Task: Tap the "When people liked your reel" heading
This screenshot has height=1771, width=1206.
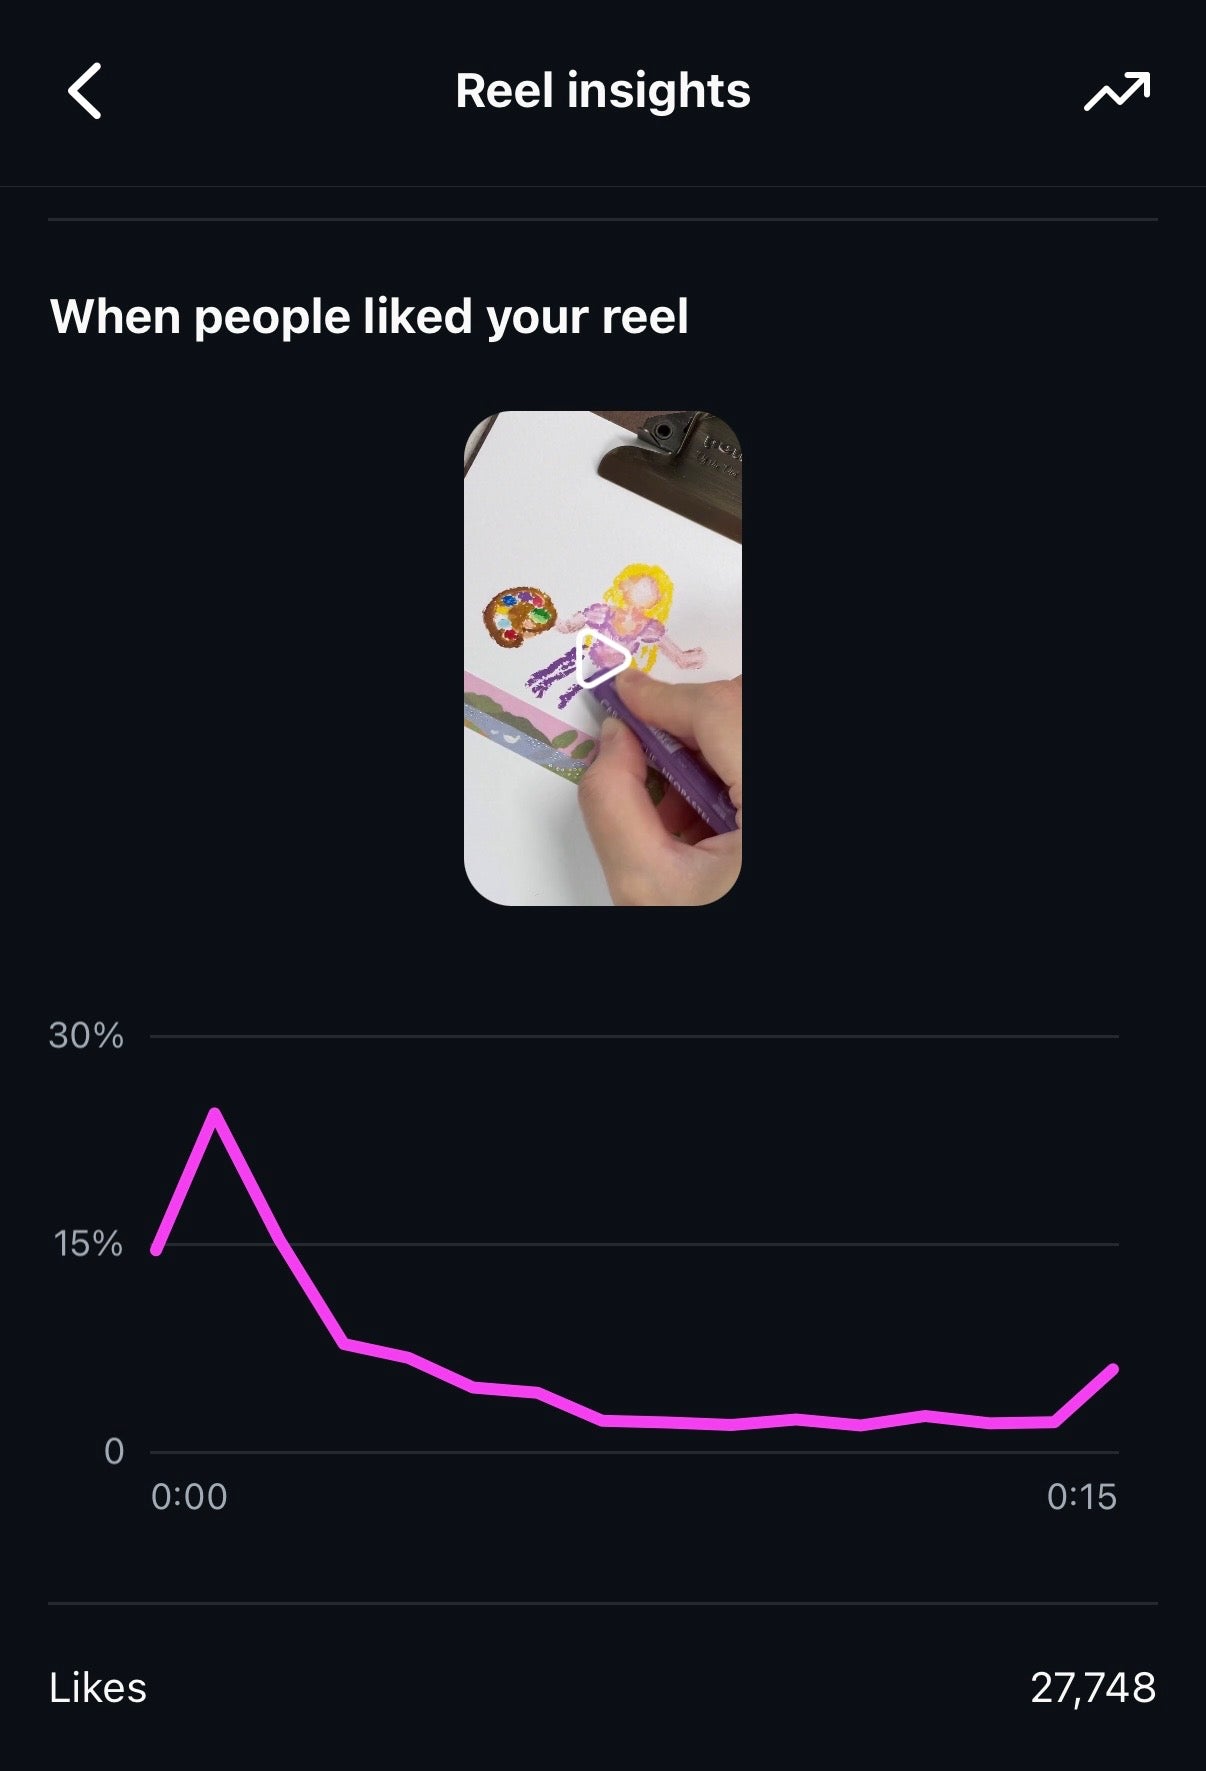Action: pos(369,317)
